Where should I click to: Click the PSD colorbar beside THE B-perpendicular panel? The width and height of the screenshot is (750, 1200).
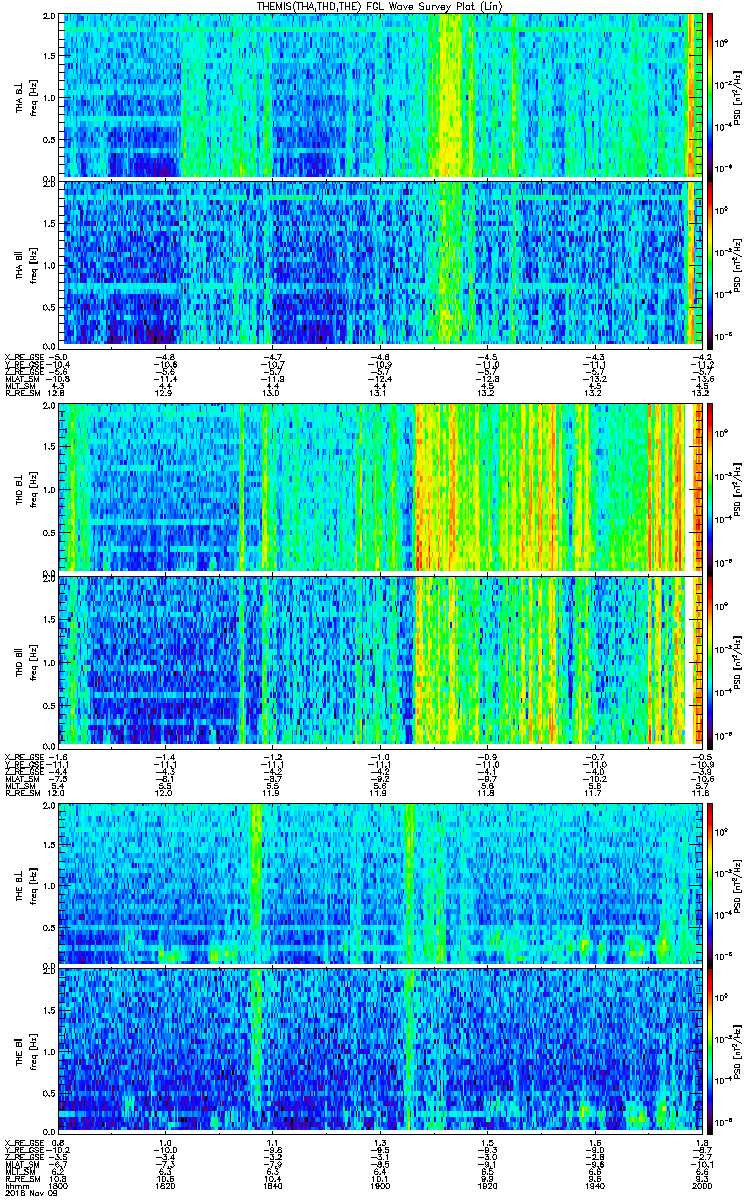pyautogui.click(x=710, y=884)
